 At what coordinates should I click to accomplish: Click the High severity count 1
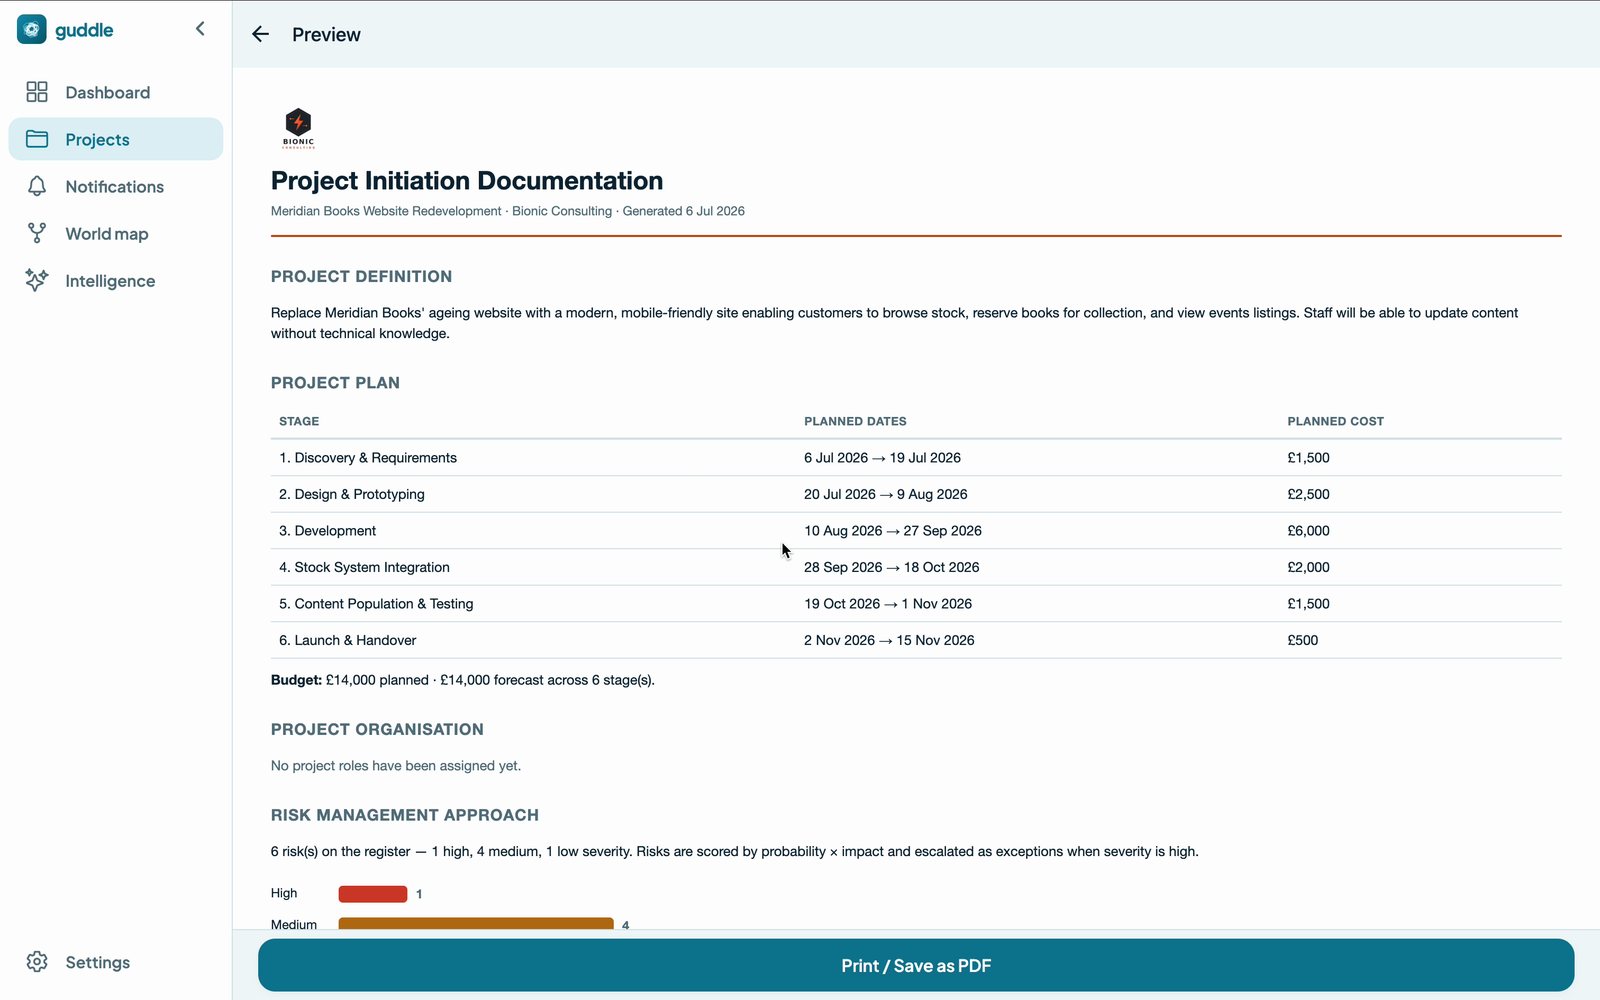[x=419, y=894]
